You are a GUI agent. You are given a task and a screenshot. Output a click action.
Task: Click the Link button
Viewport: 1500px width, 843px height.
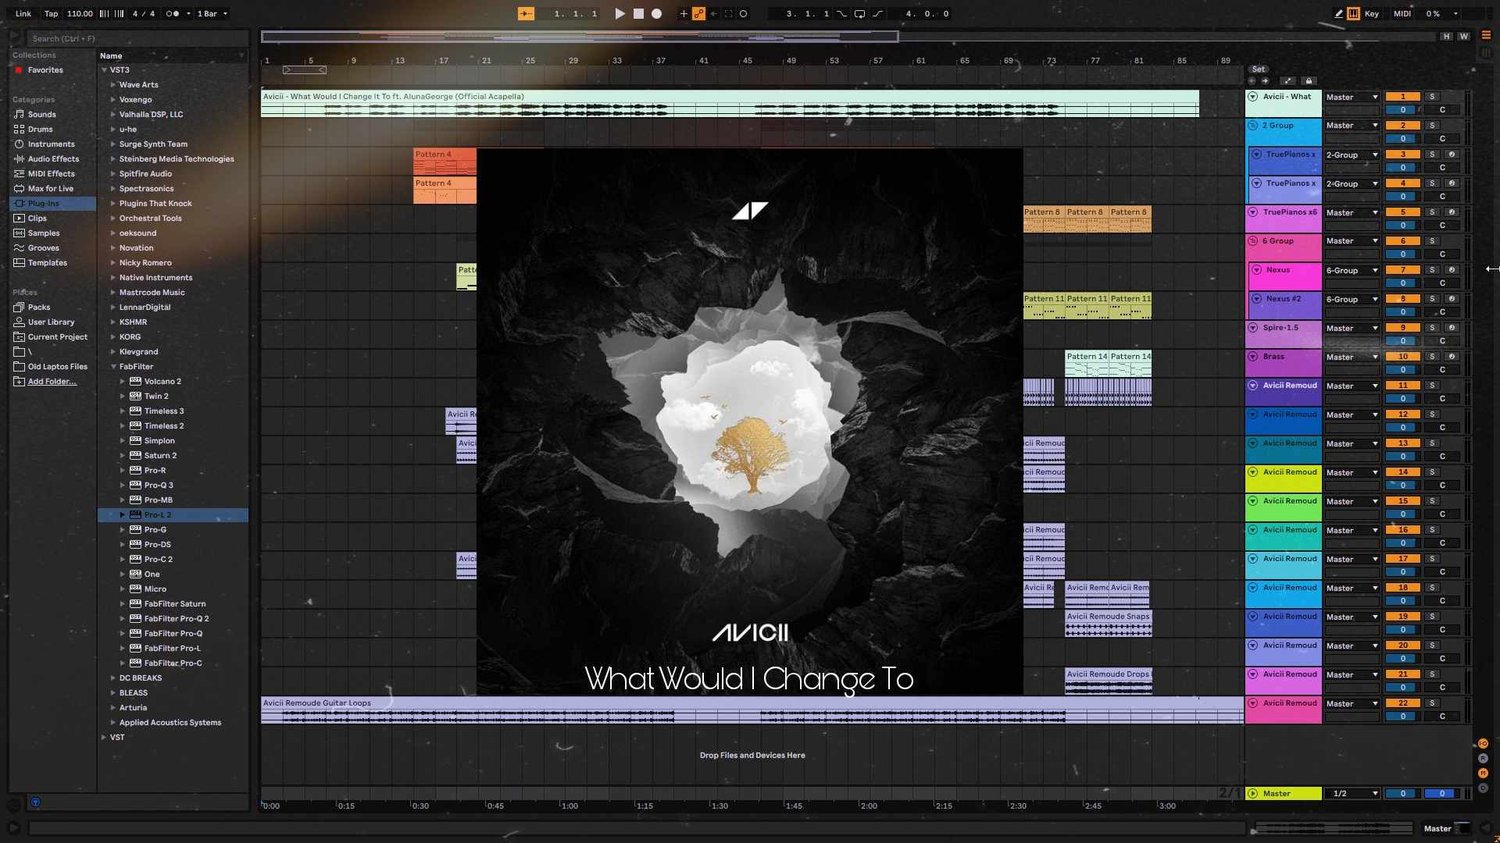point(23,14)
